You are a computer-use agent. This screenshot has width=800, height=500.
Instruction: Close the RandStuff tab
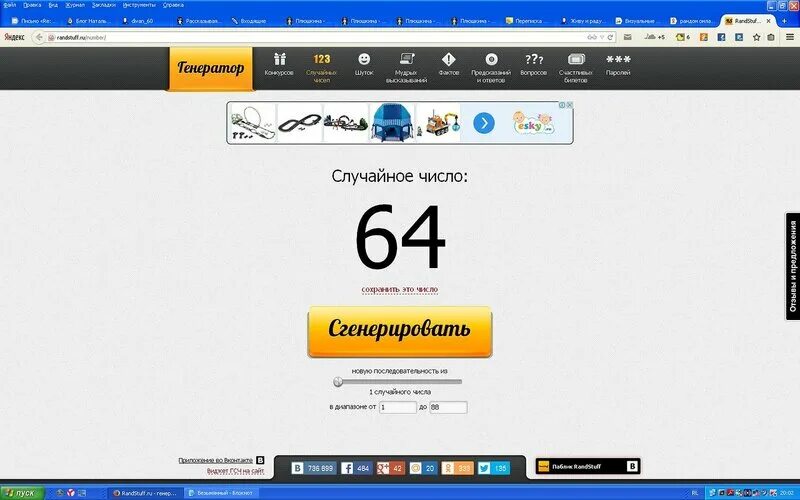click(x=769, y=21)
